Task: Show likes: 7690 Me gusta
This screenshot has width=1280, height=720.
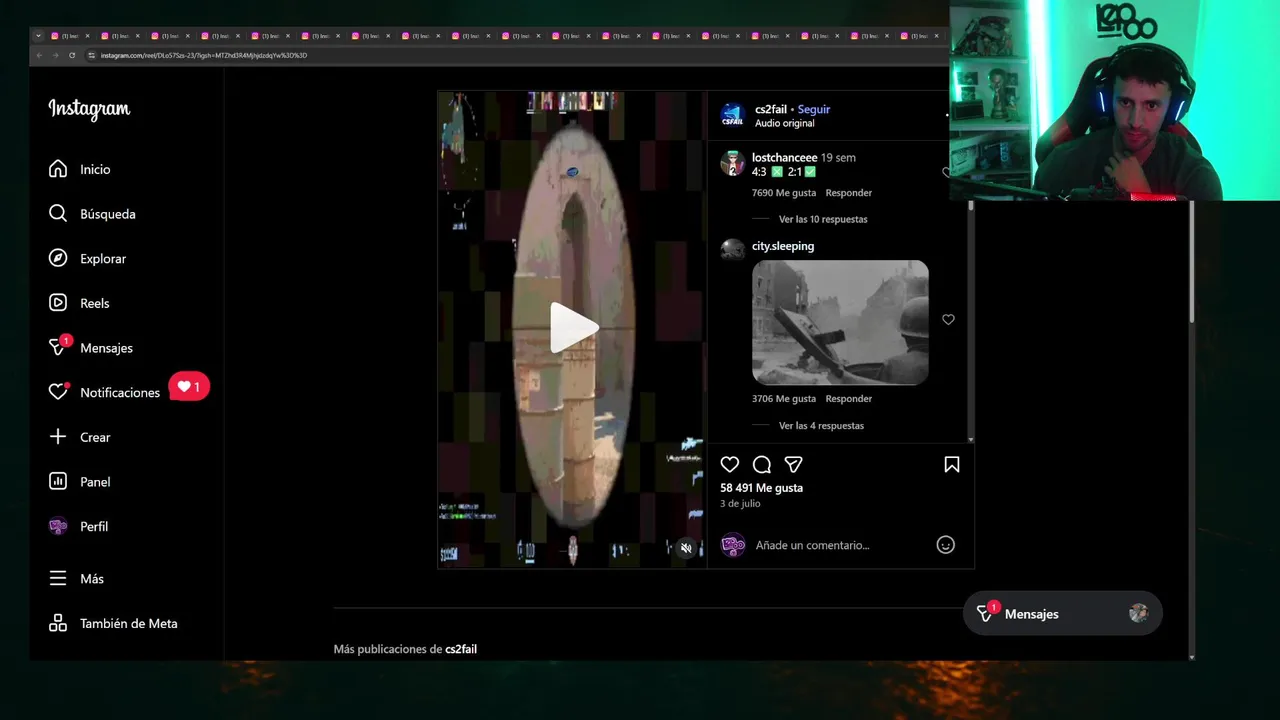Action: (784, 192)
